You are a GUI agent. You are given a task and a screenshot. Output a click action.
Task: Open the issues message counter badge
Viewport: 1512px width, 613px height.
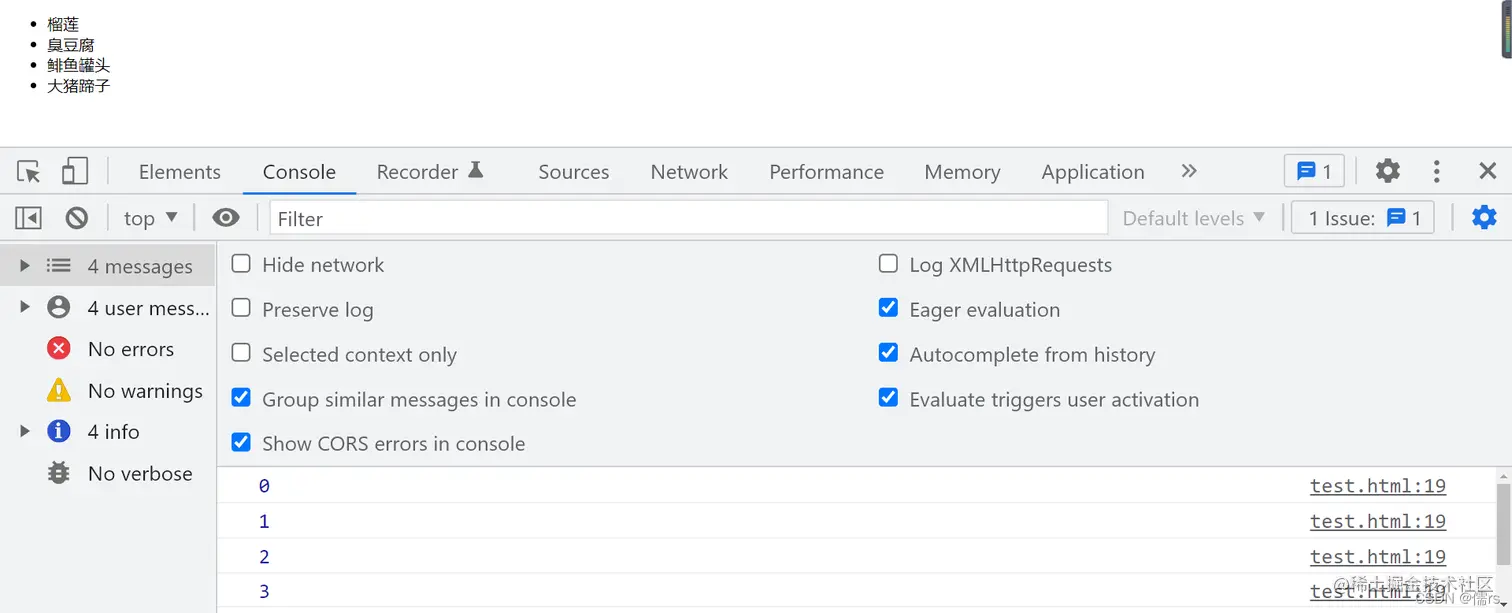[x=1314, y=171]
